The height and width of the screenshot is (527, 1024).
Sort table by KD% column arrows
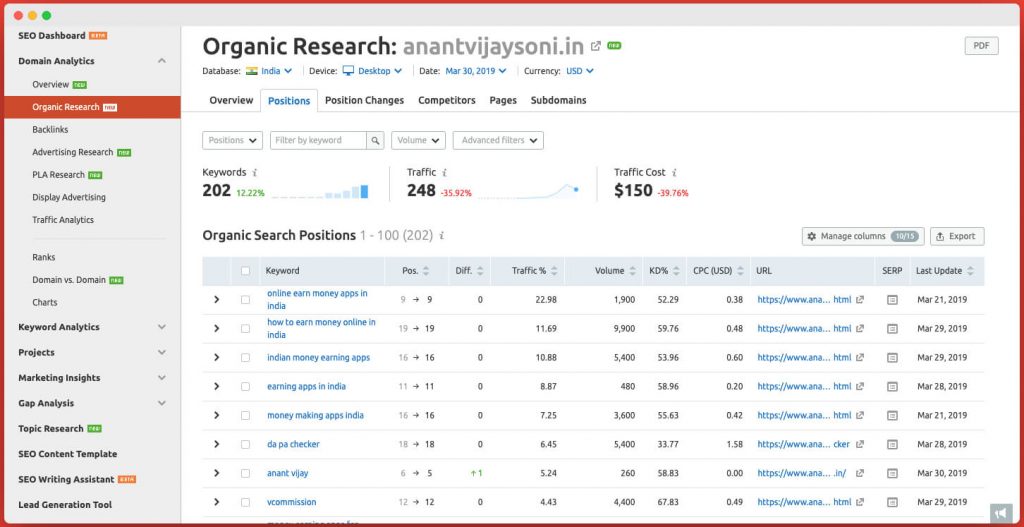pos(676,271)
